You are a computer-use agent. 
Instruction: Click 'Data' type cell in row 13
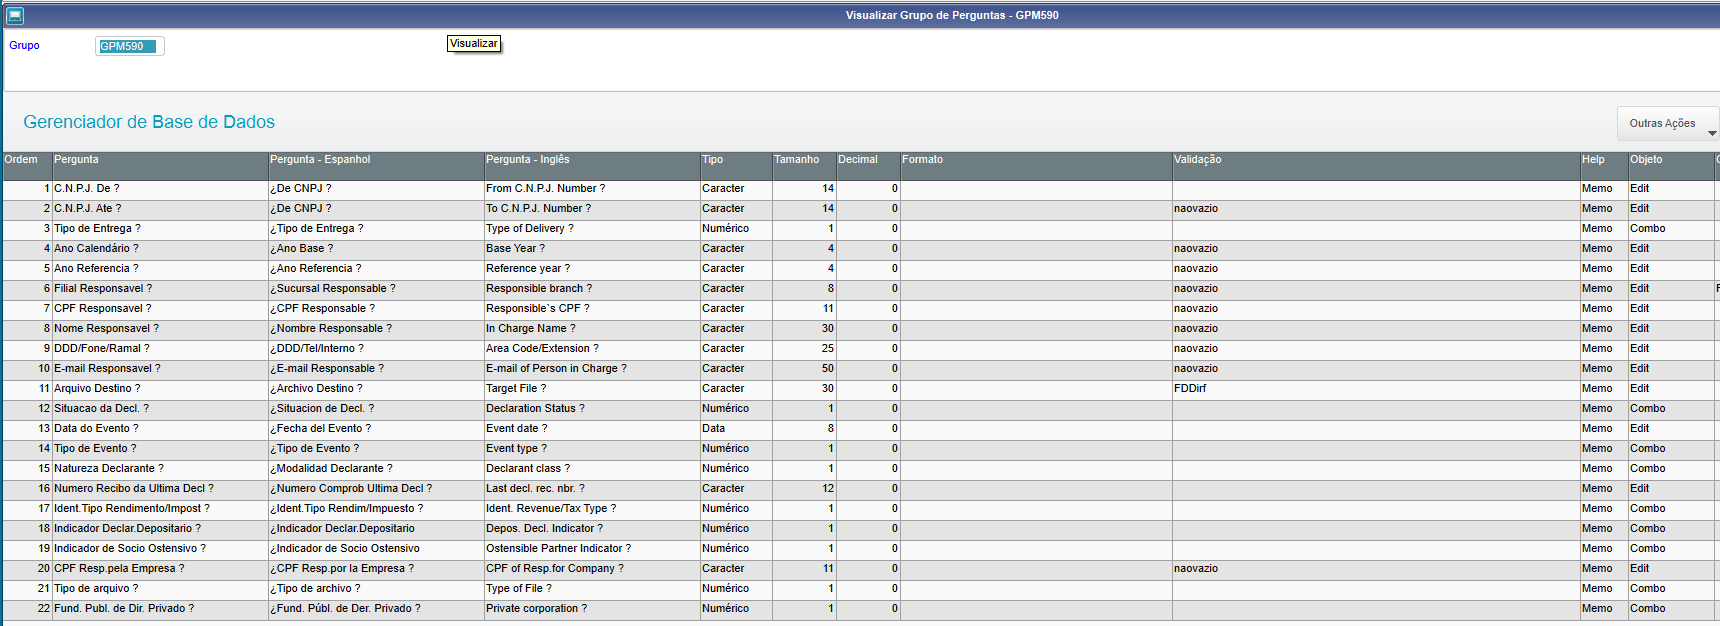point(736,429)
